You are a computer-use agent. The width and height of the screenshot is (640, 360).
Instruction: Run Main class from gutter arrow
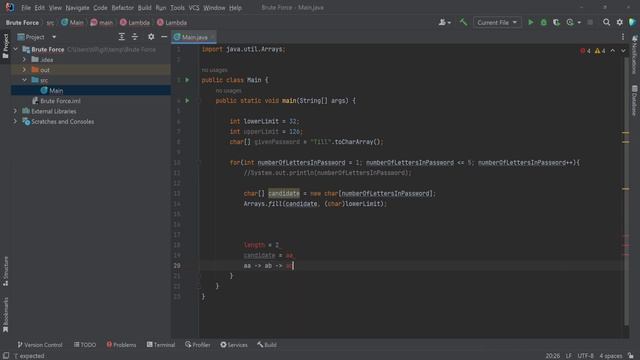(187, 80)
